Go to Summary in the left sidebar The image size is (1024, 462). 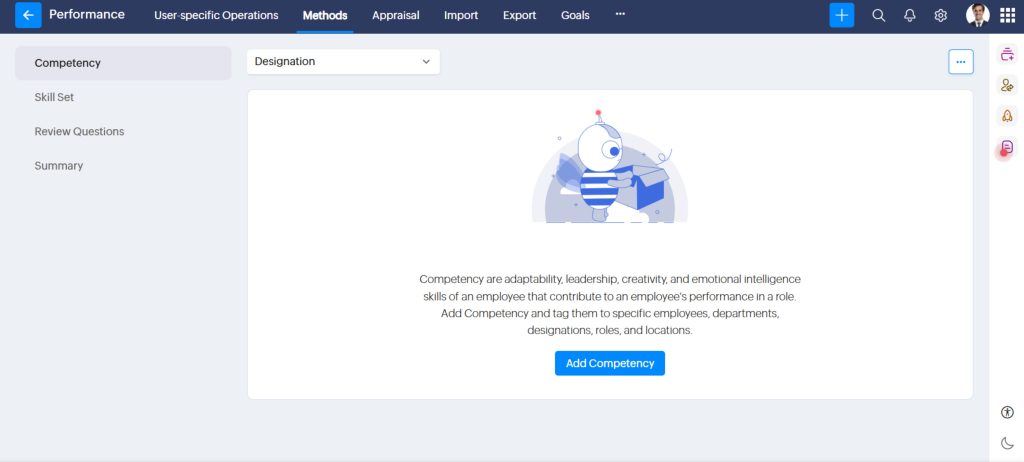pos(59,166)
